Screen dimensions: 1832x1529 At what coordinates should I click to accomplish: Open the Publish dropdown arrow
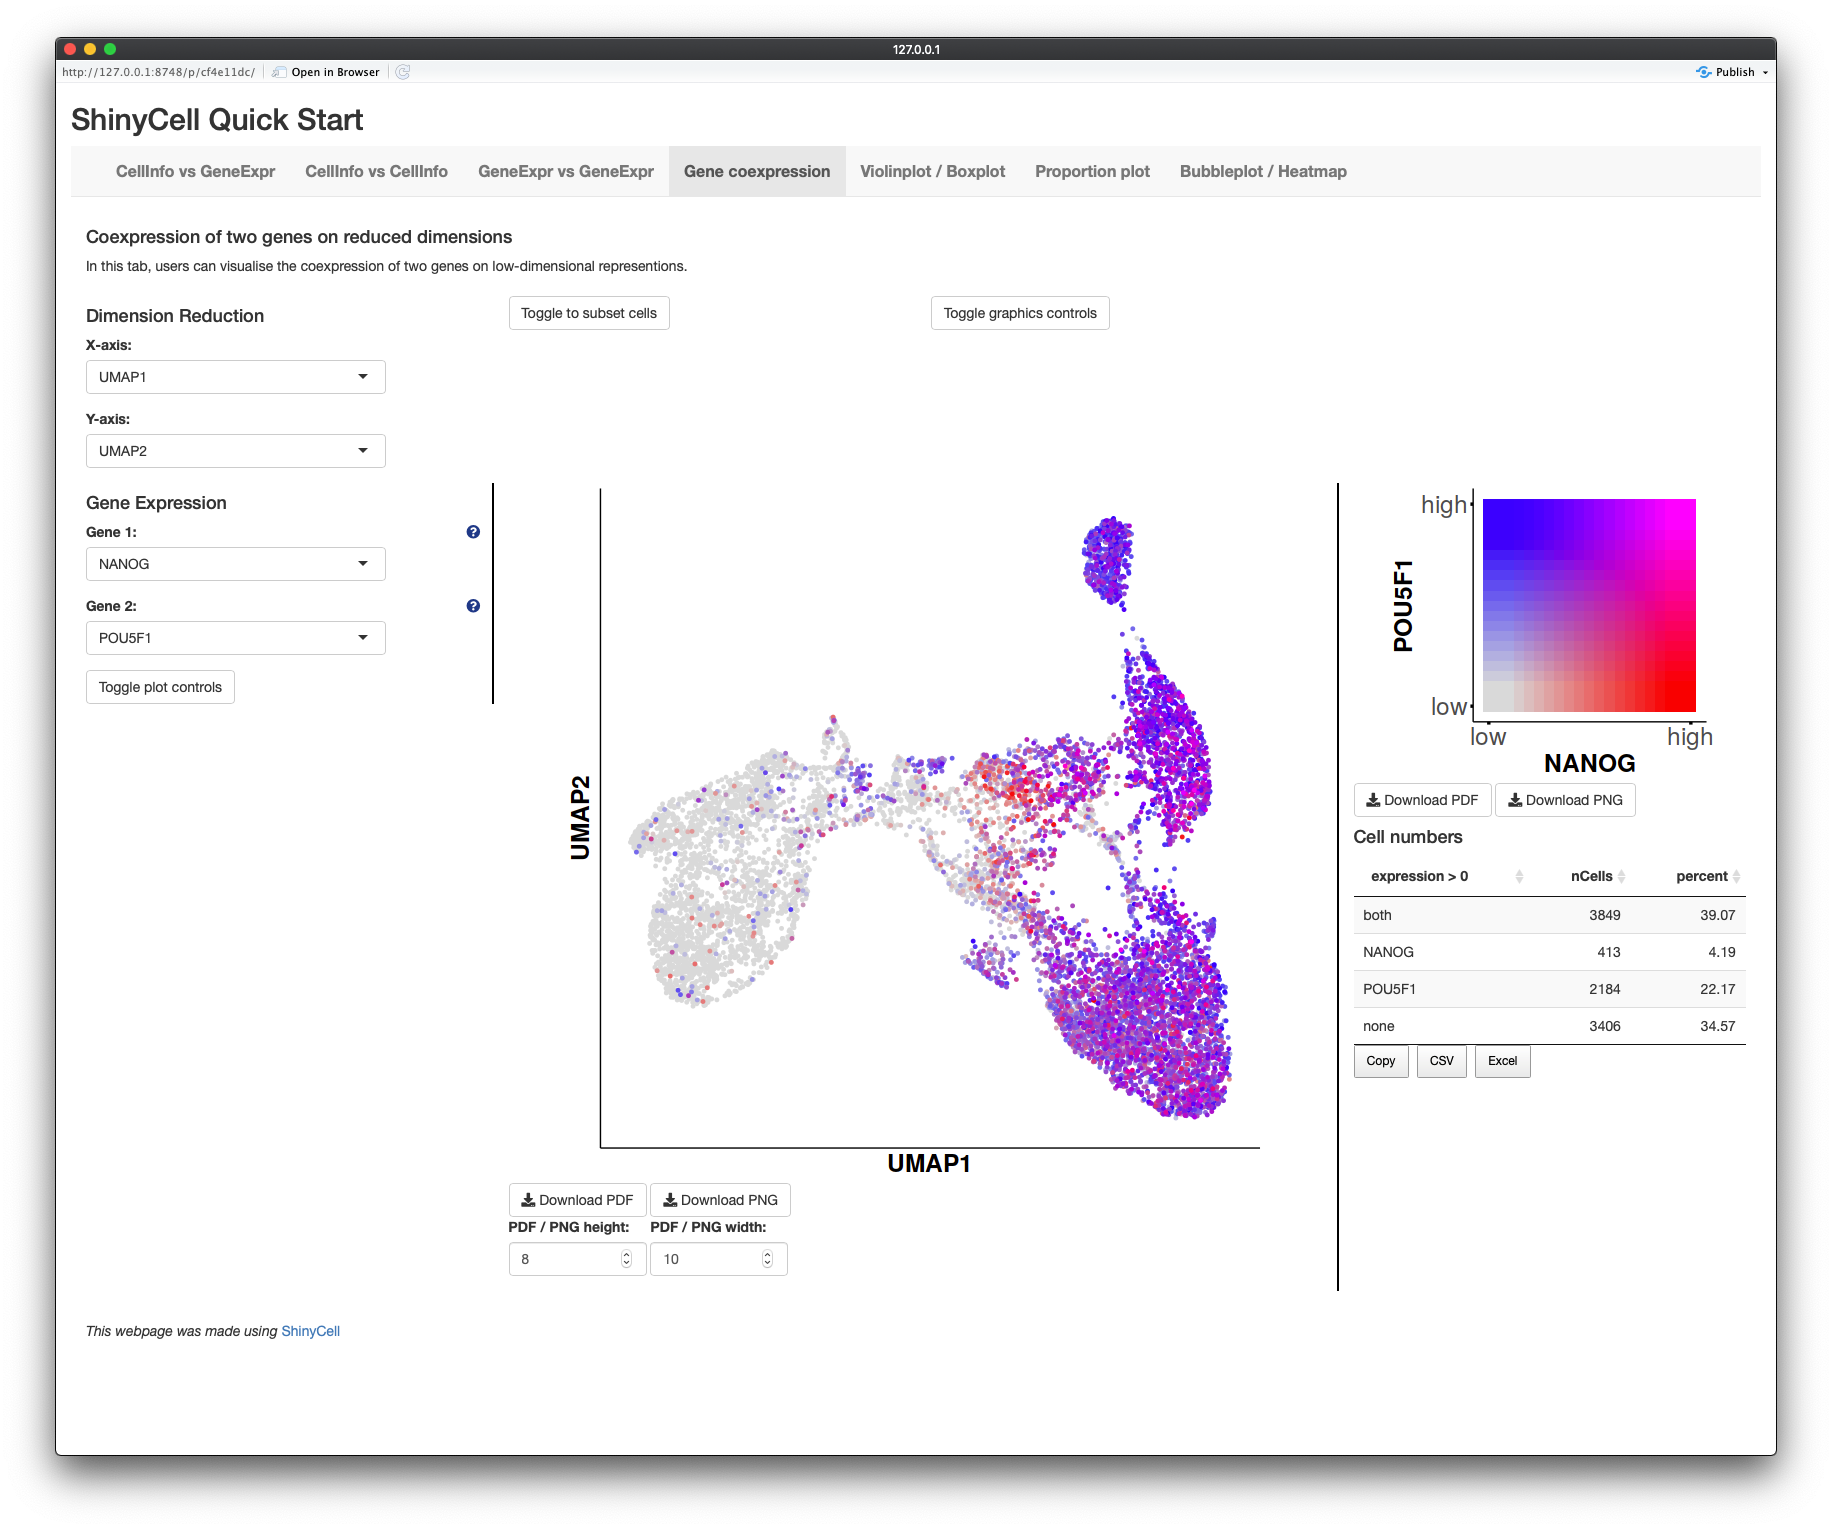pyautogui.click(x=1765, y=72)
